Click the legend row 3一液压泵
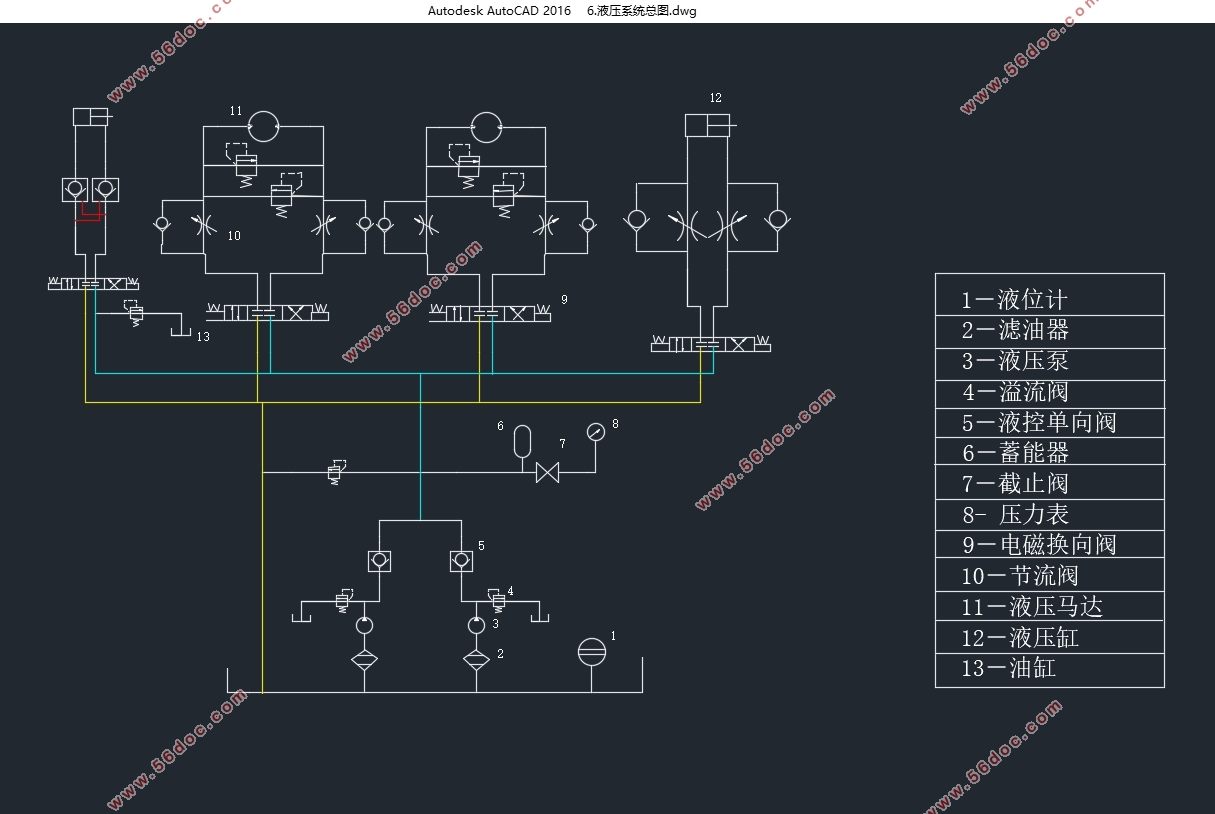Screen dimensions: 1215x814 (x=1050, y=361)
